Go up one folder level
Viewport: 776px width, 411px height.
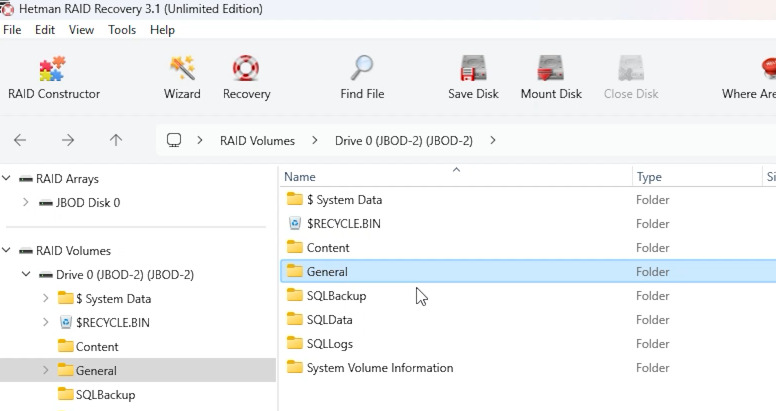point(116,140)
